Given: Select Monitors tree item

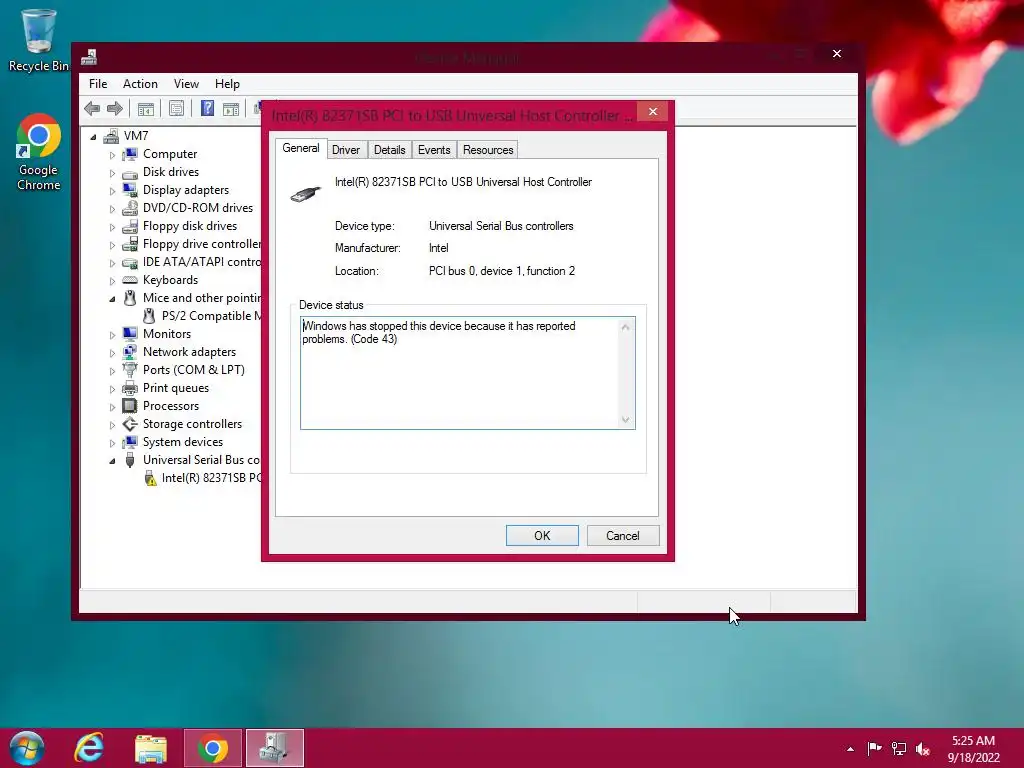Looking at the screenshot, I should tap(167, 334).
